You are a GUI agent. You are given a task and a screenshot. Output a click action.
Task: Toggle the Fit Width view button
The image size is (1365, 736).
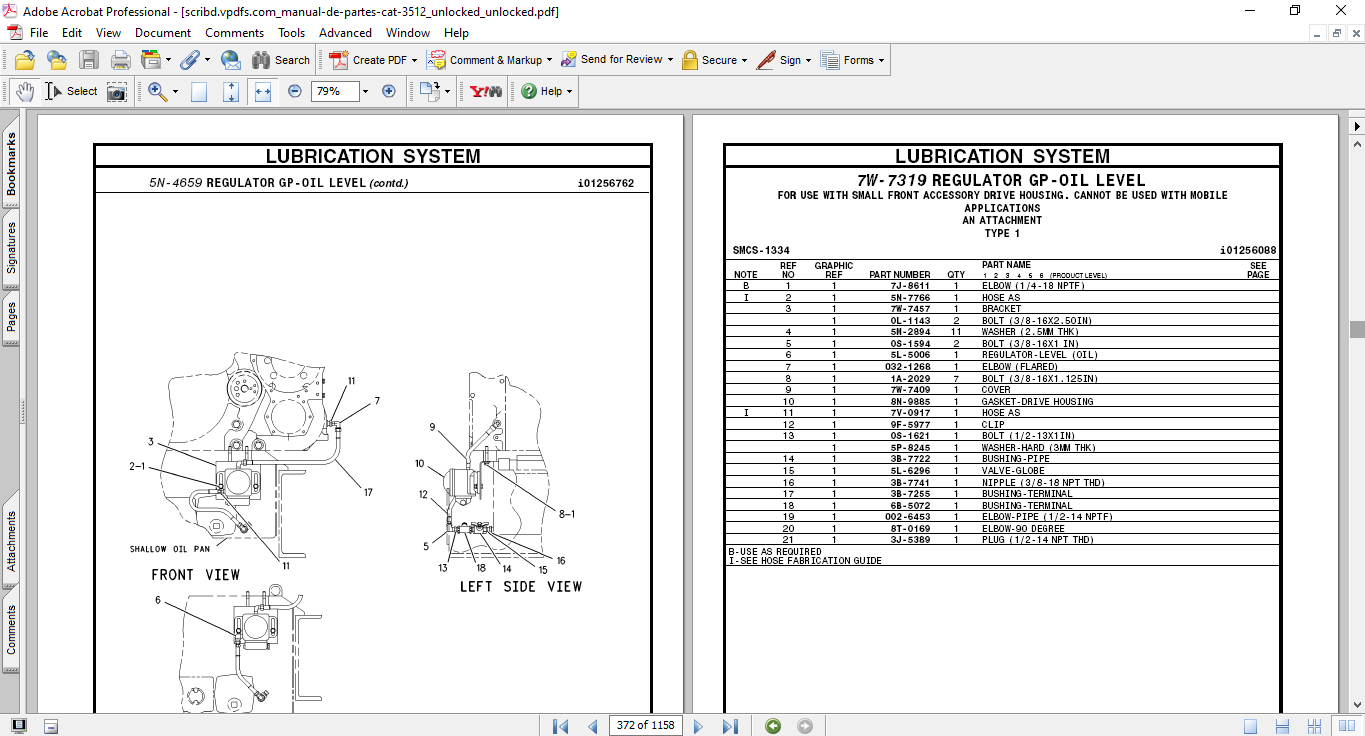[263, 91]
